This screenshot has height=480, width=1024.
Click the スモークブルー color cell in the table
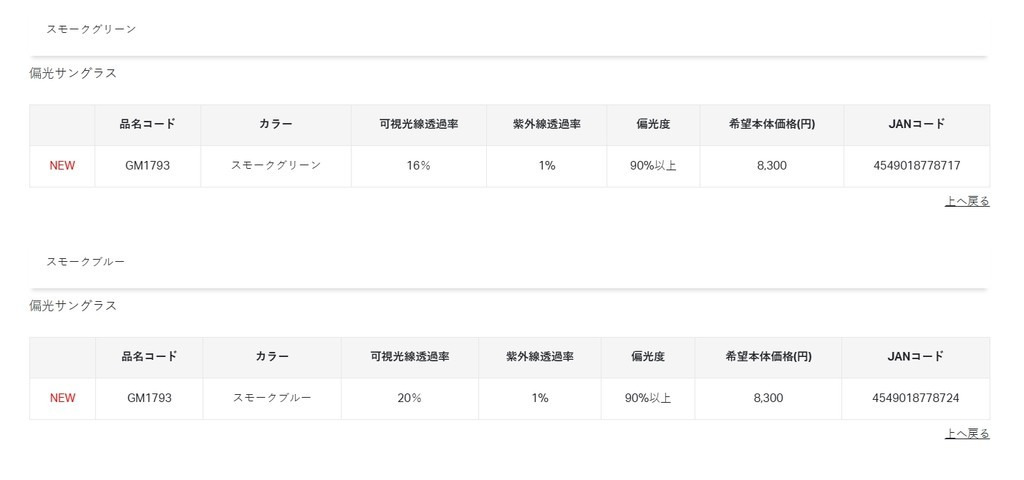click(x=272, y=398)
